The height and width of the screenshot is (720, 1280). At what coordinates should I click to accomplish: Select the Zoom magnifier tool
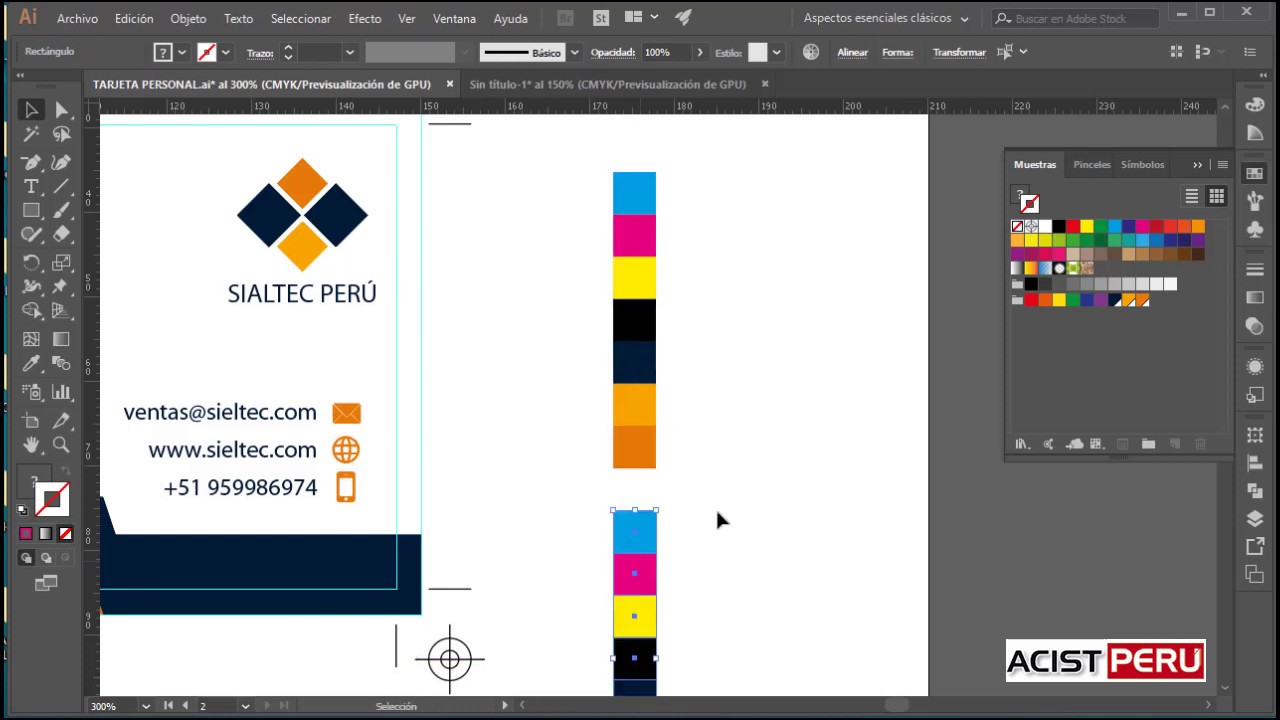pos(61,445)
